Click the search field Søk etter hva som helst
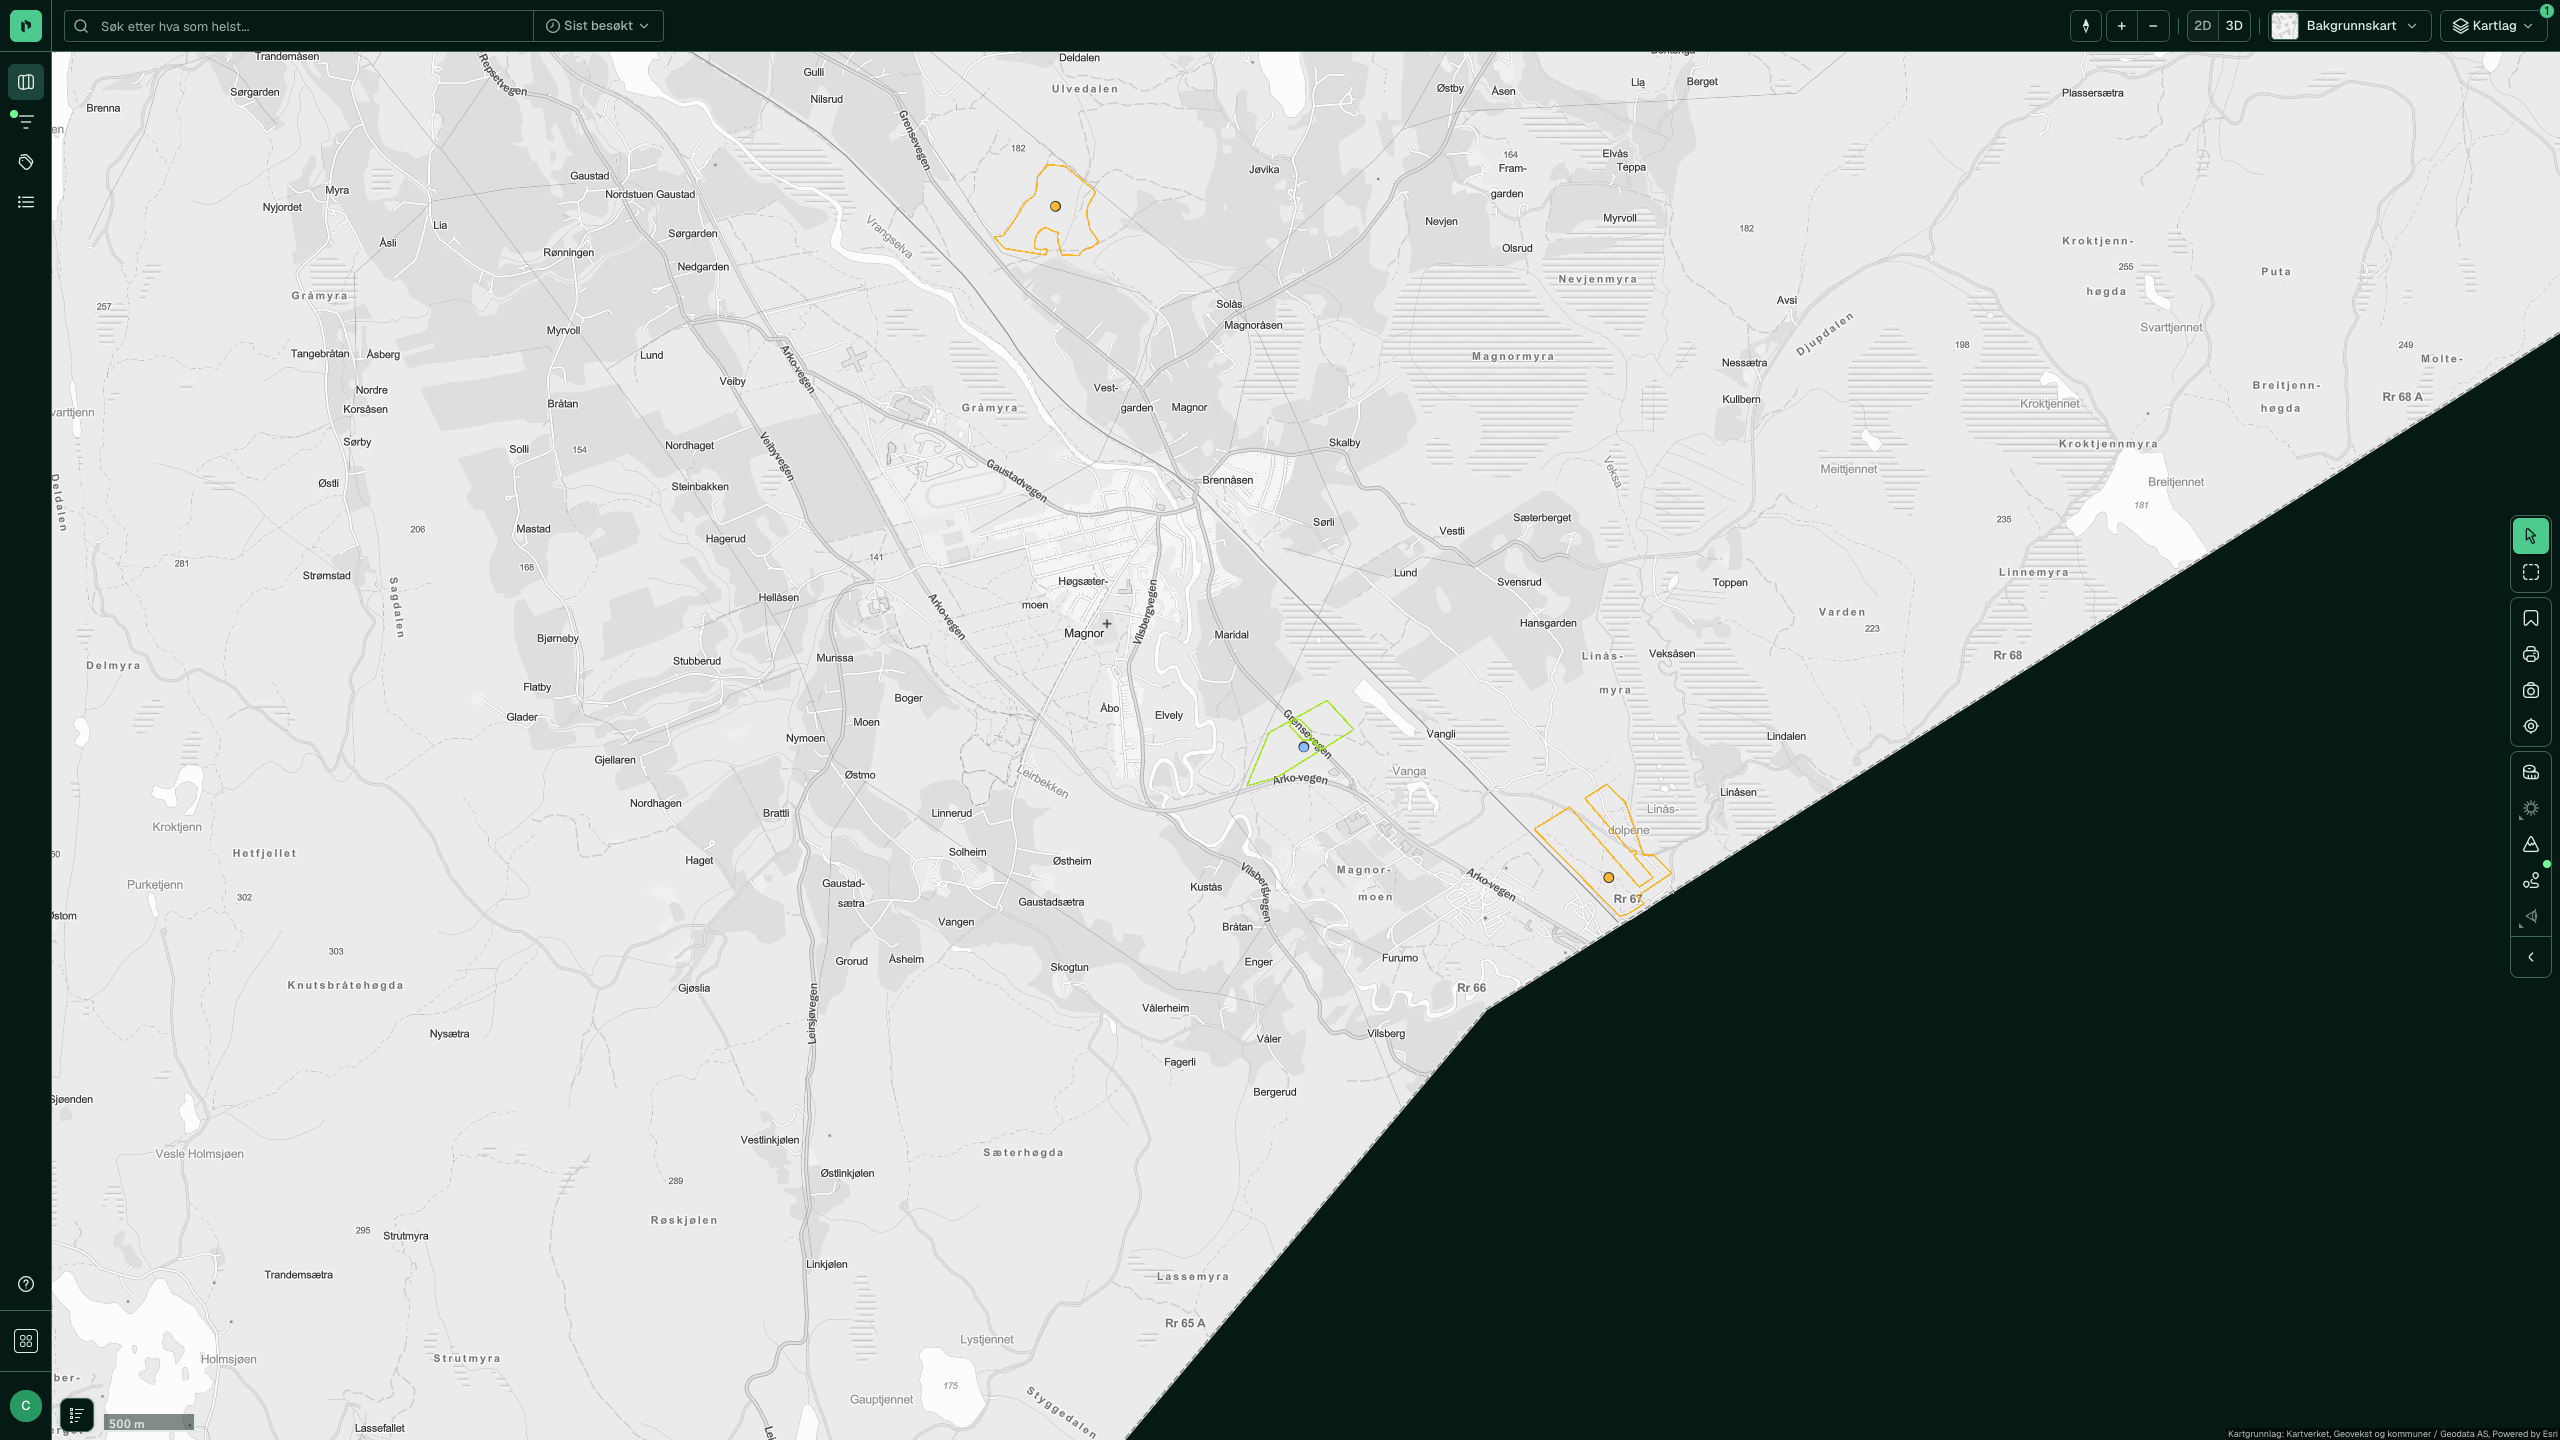Screen dimensions: 2560x1440 click(x=299, y=26)
